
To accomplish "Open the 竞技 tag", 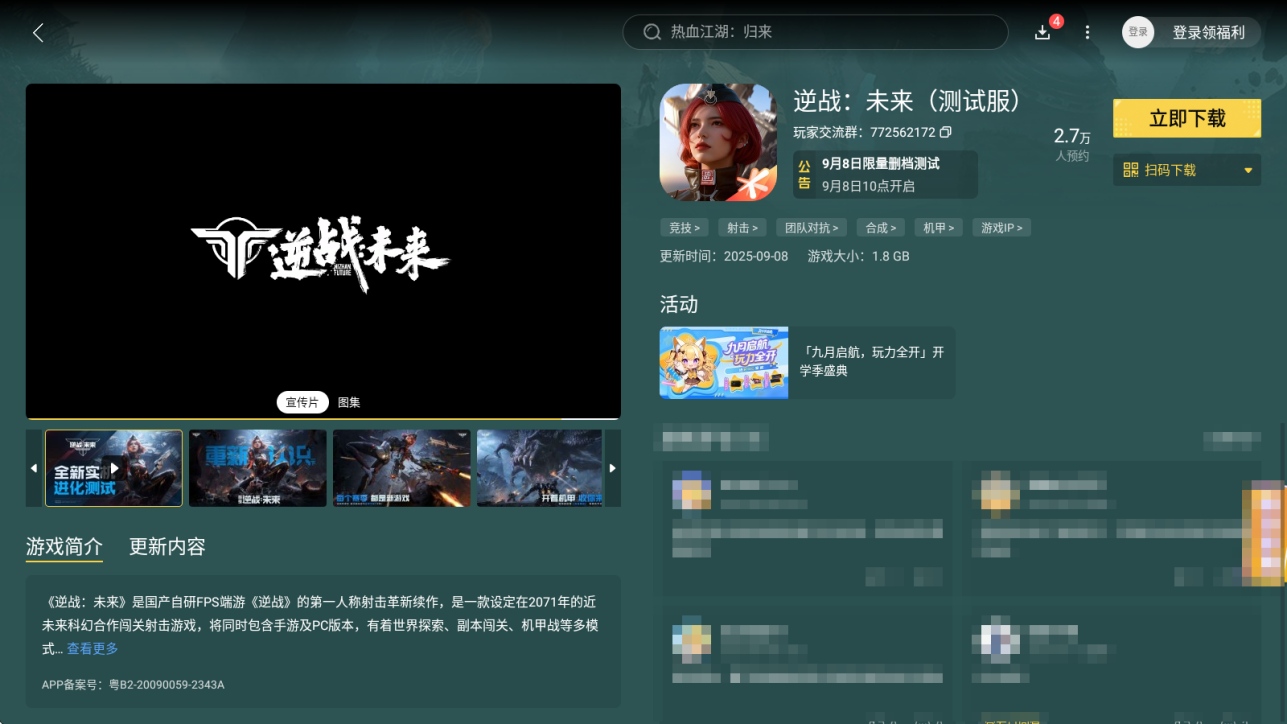I will pyautogui.click(x=685, y=228).
